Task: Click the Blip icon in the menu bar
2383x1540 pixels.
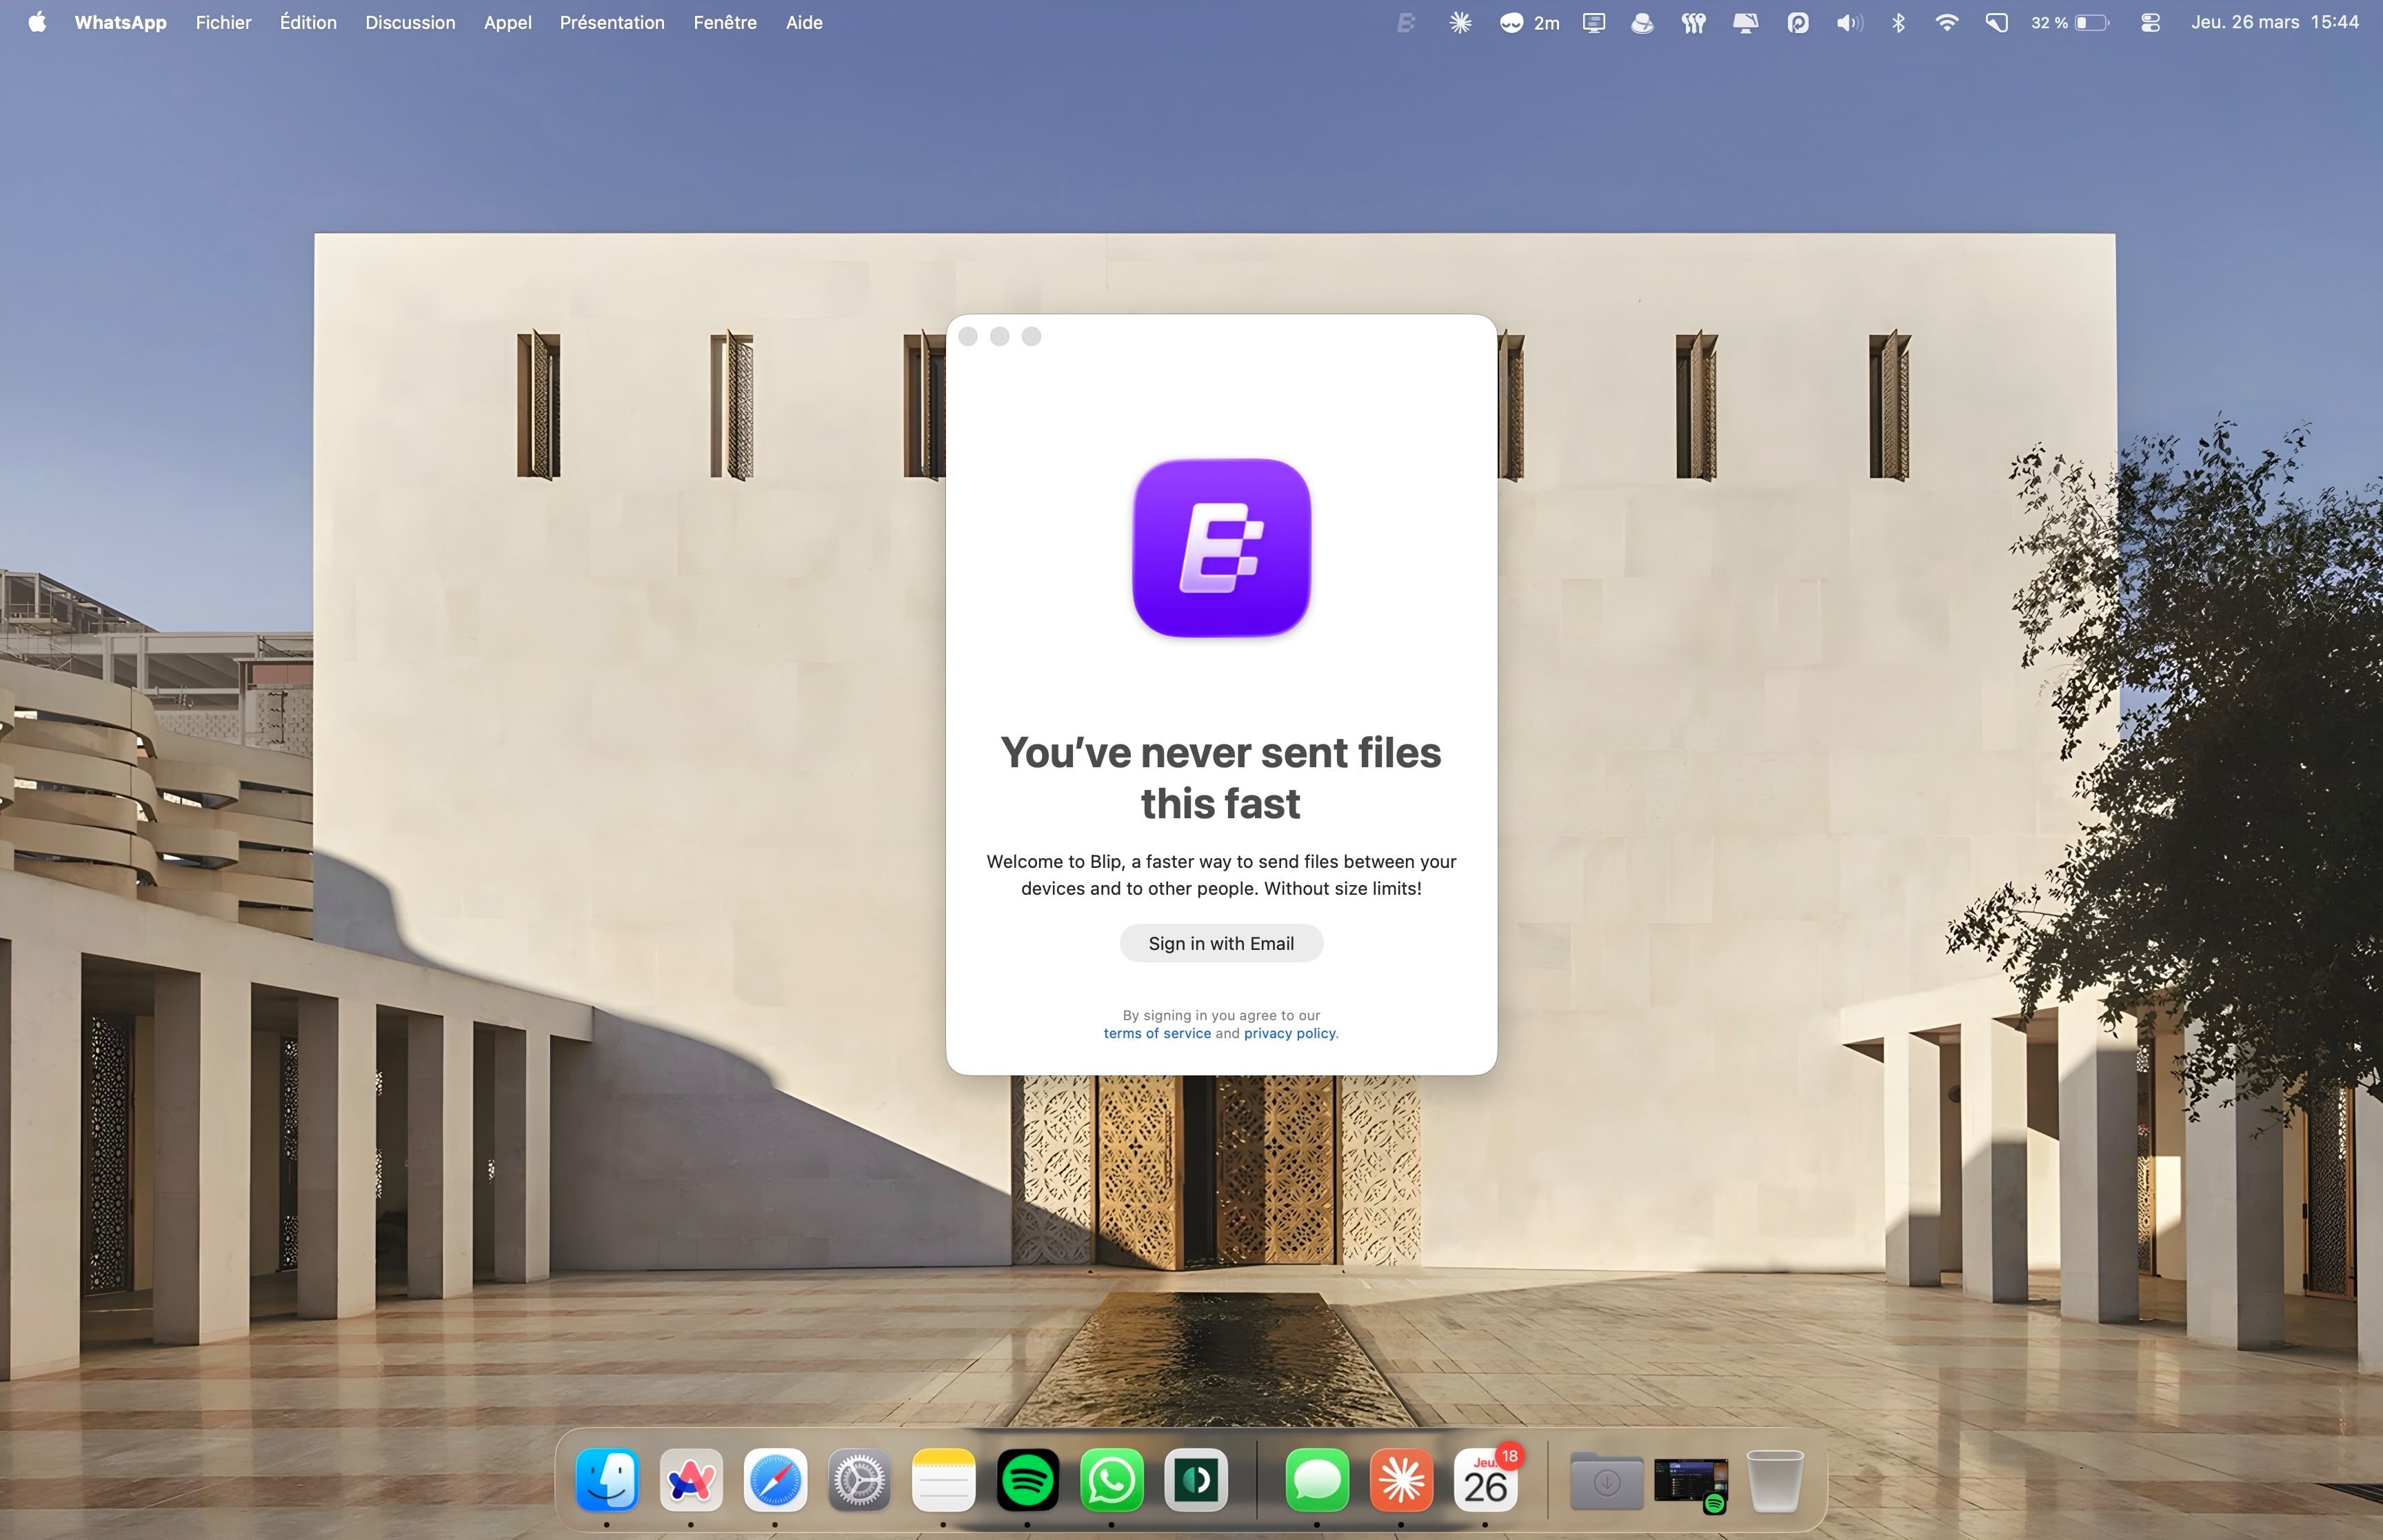Action: (1406, 22)
